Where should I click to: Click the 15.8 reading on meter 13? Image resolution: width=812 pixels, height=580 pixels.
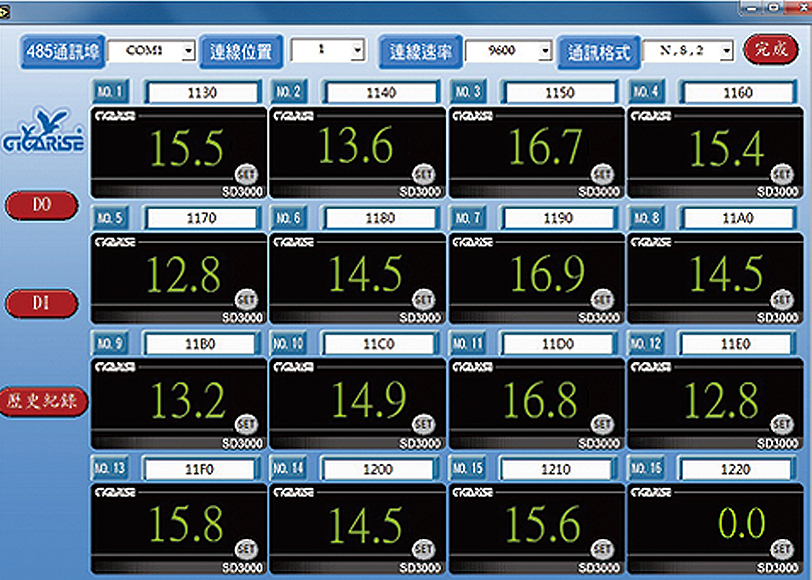186,524
